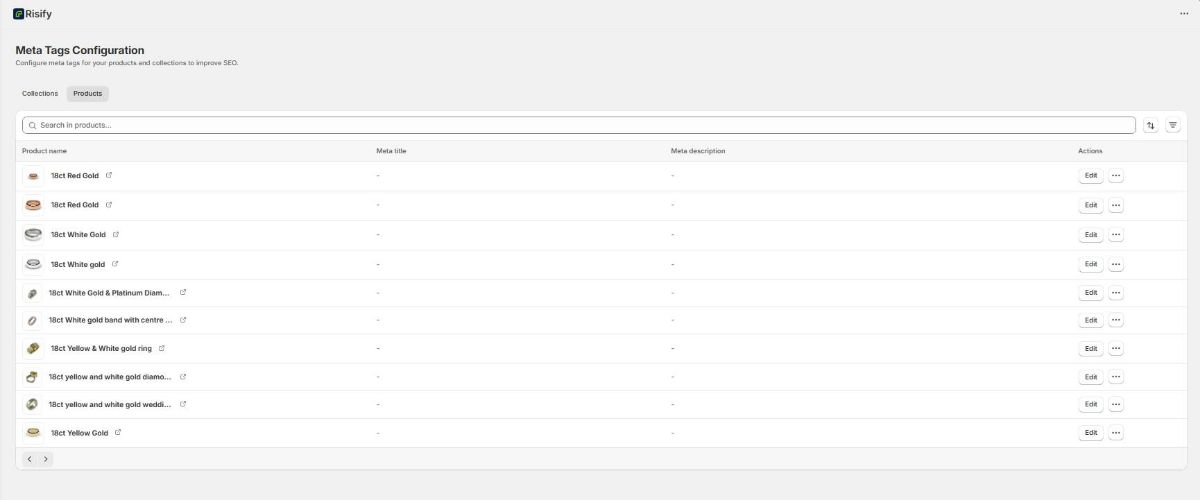Open external link for Yellow & White gold ring
1200x500 pixels.
(x=162, y=349)
